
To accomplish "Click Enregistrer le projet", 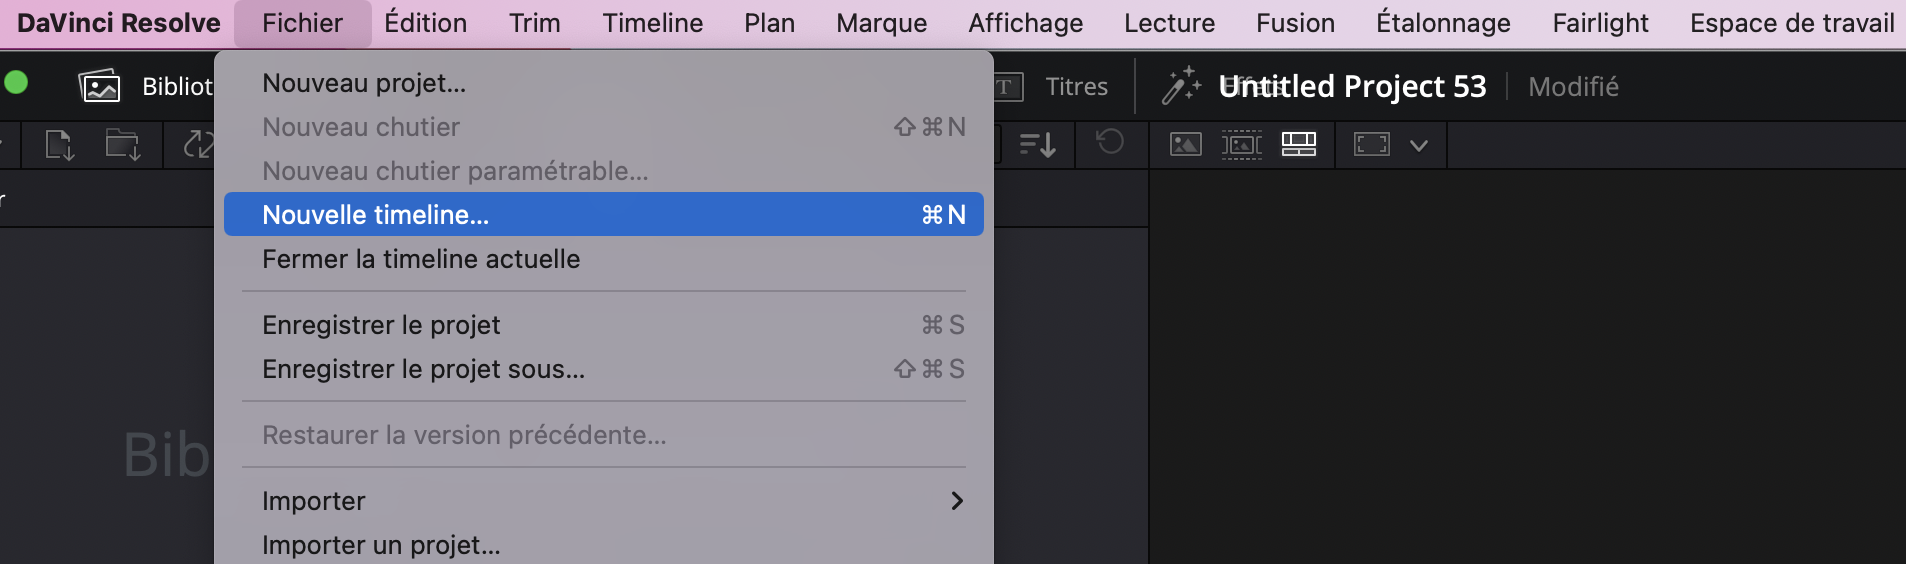I will coord(381,325).
